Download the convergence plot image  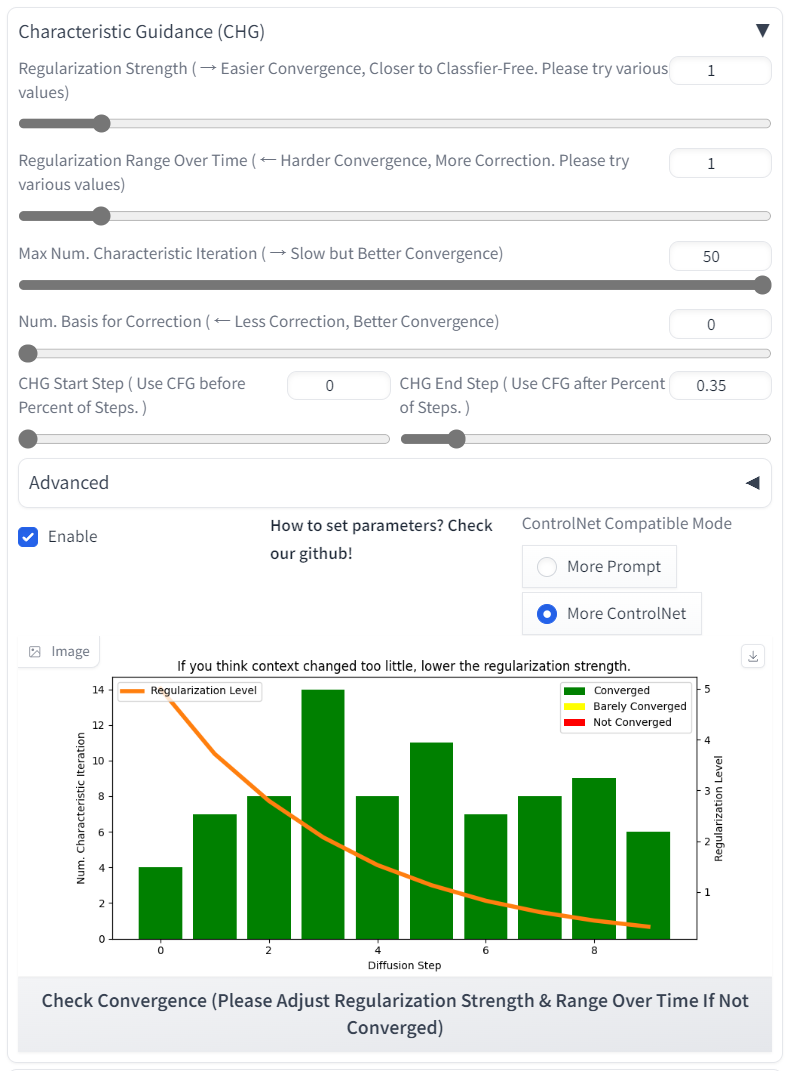754,656
